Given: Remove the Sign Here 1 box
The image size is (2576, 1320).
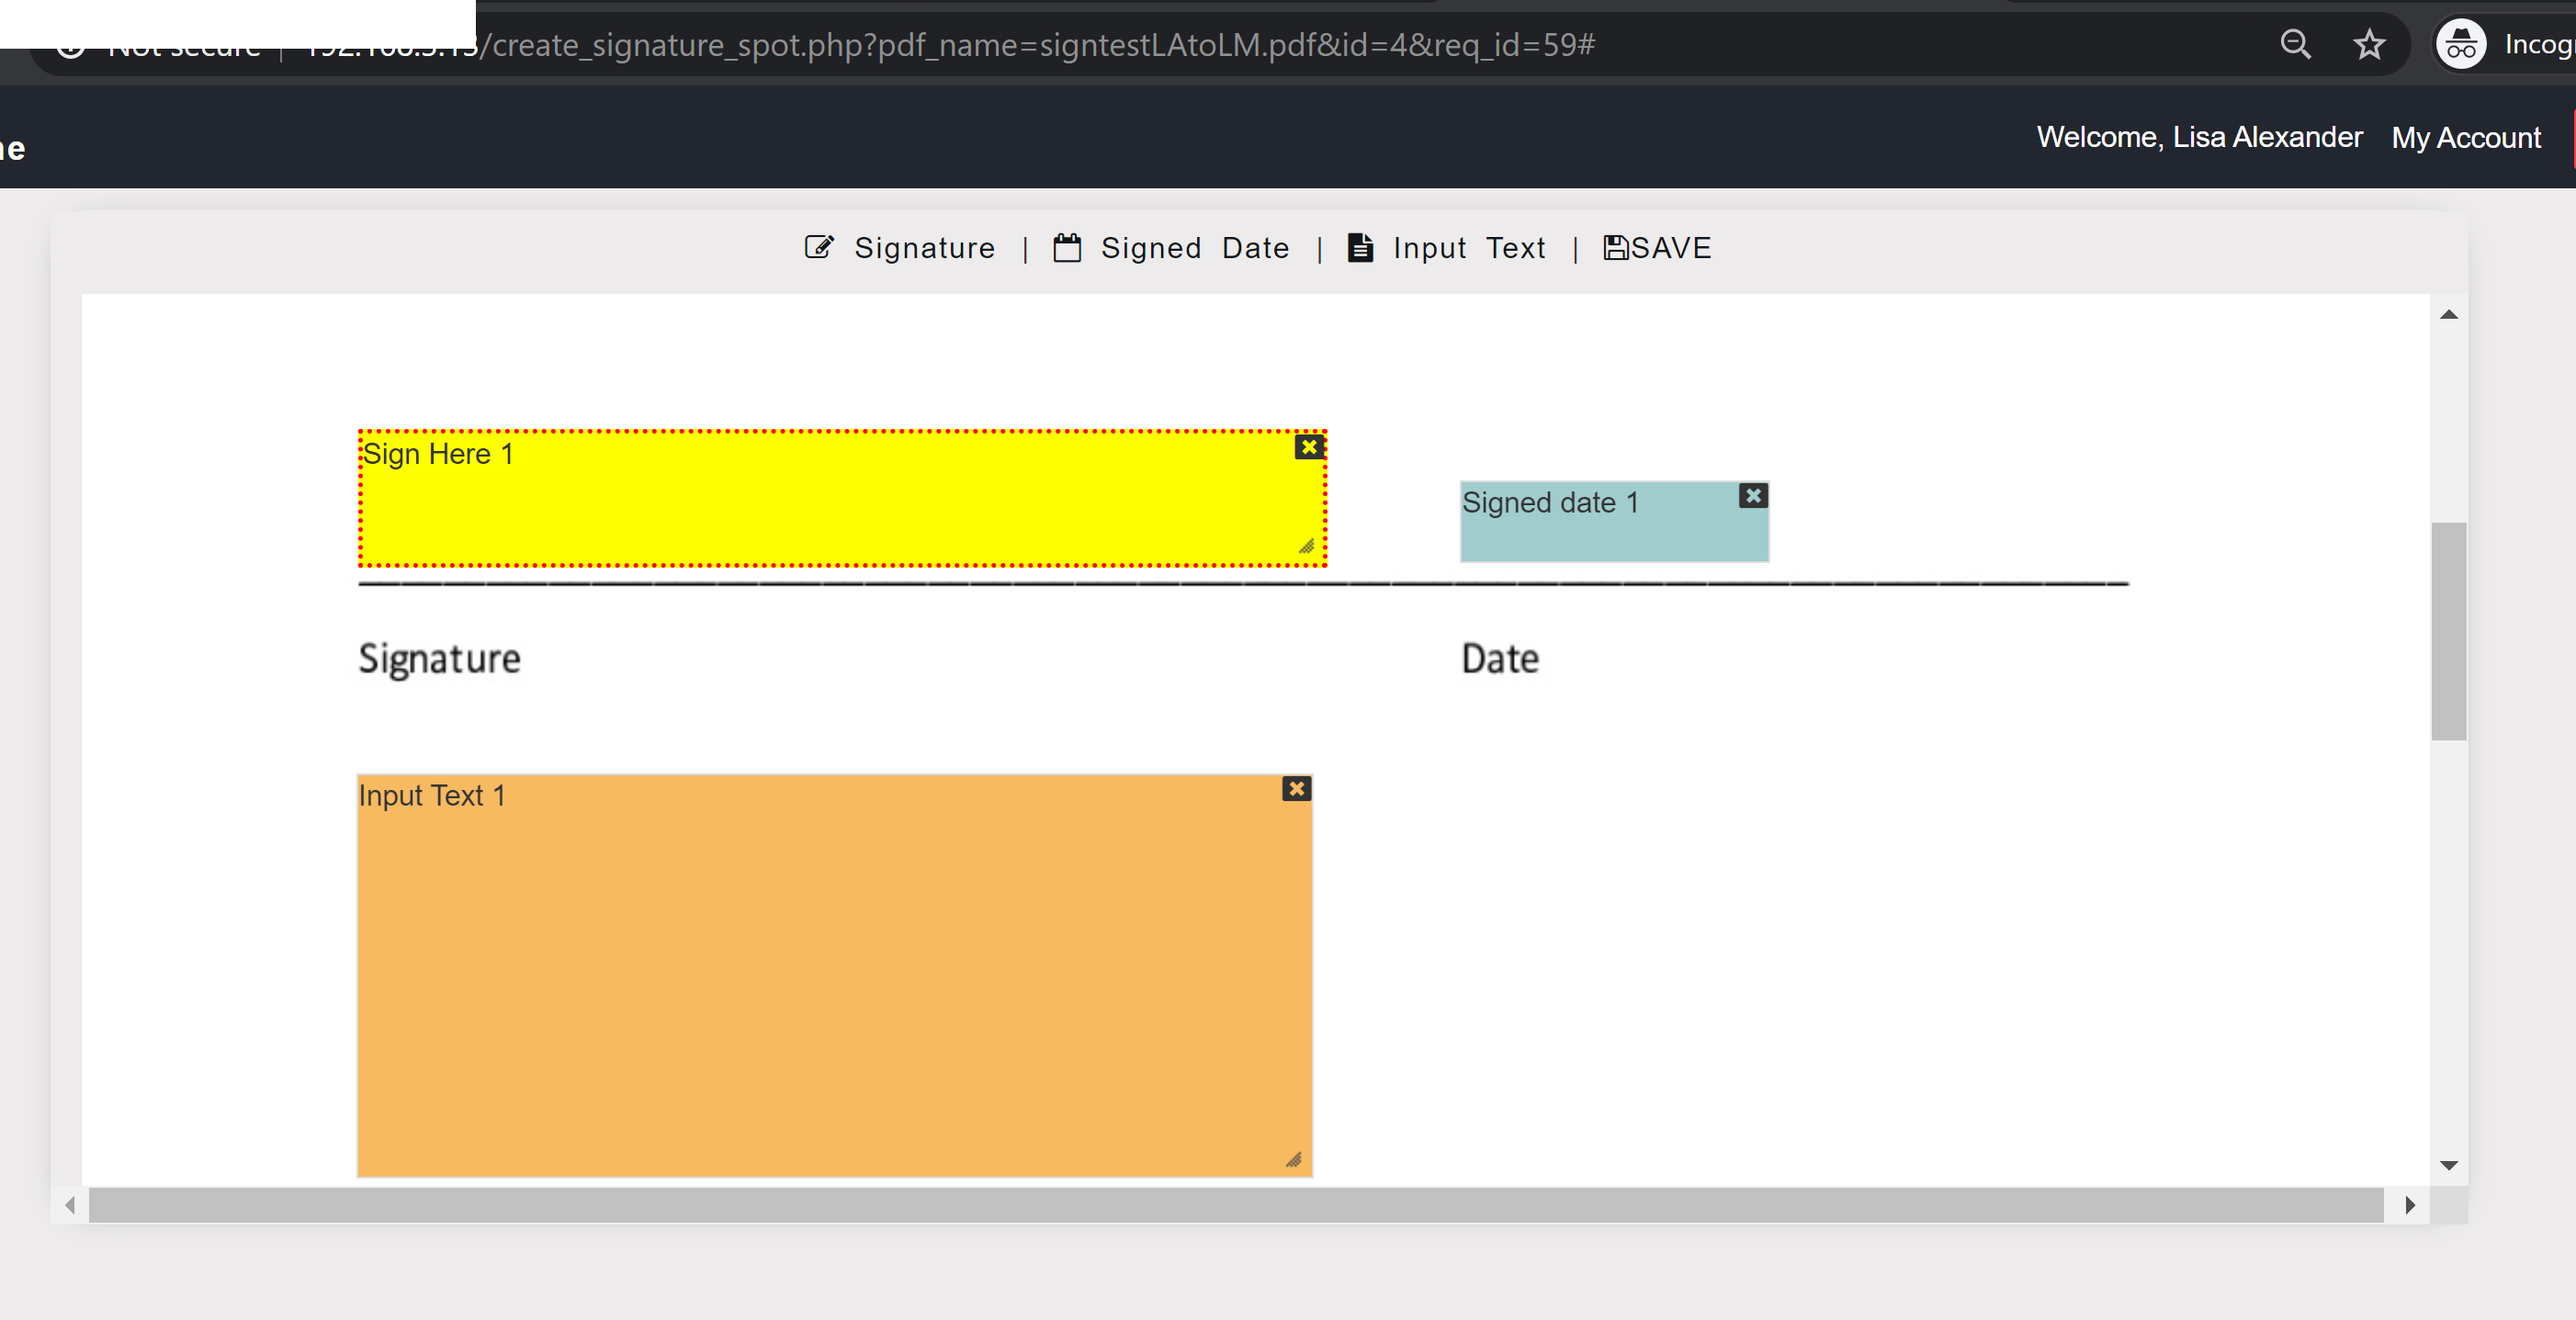Looking at the screenshot, I should point(1309,447).
